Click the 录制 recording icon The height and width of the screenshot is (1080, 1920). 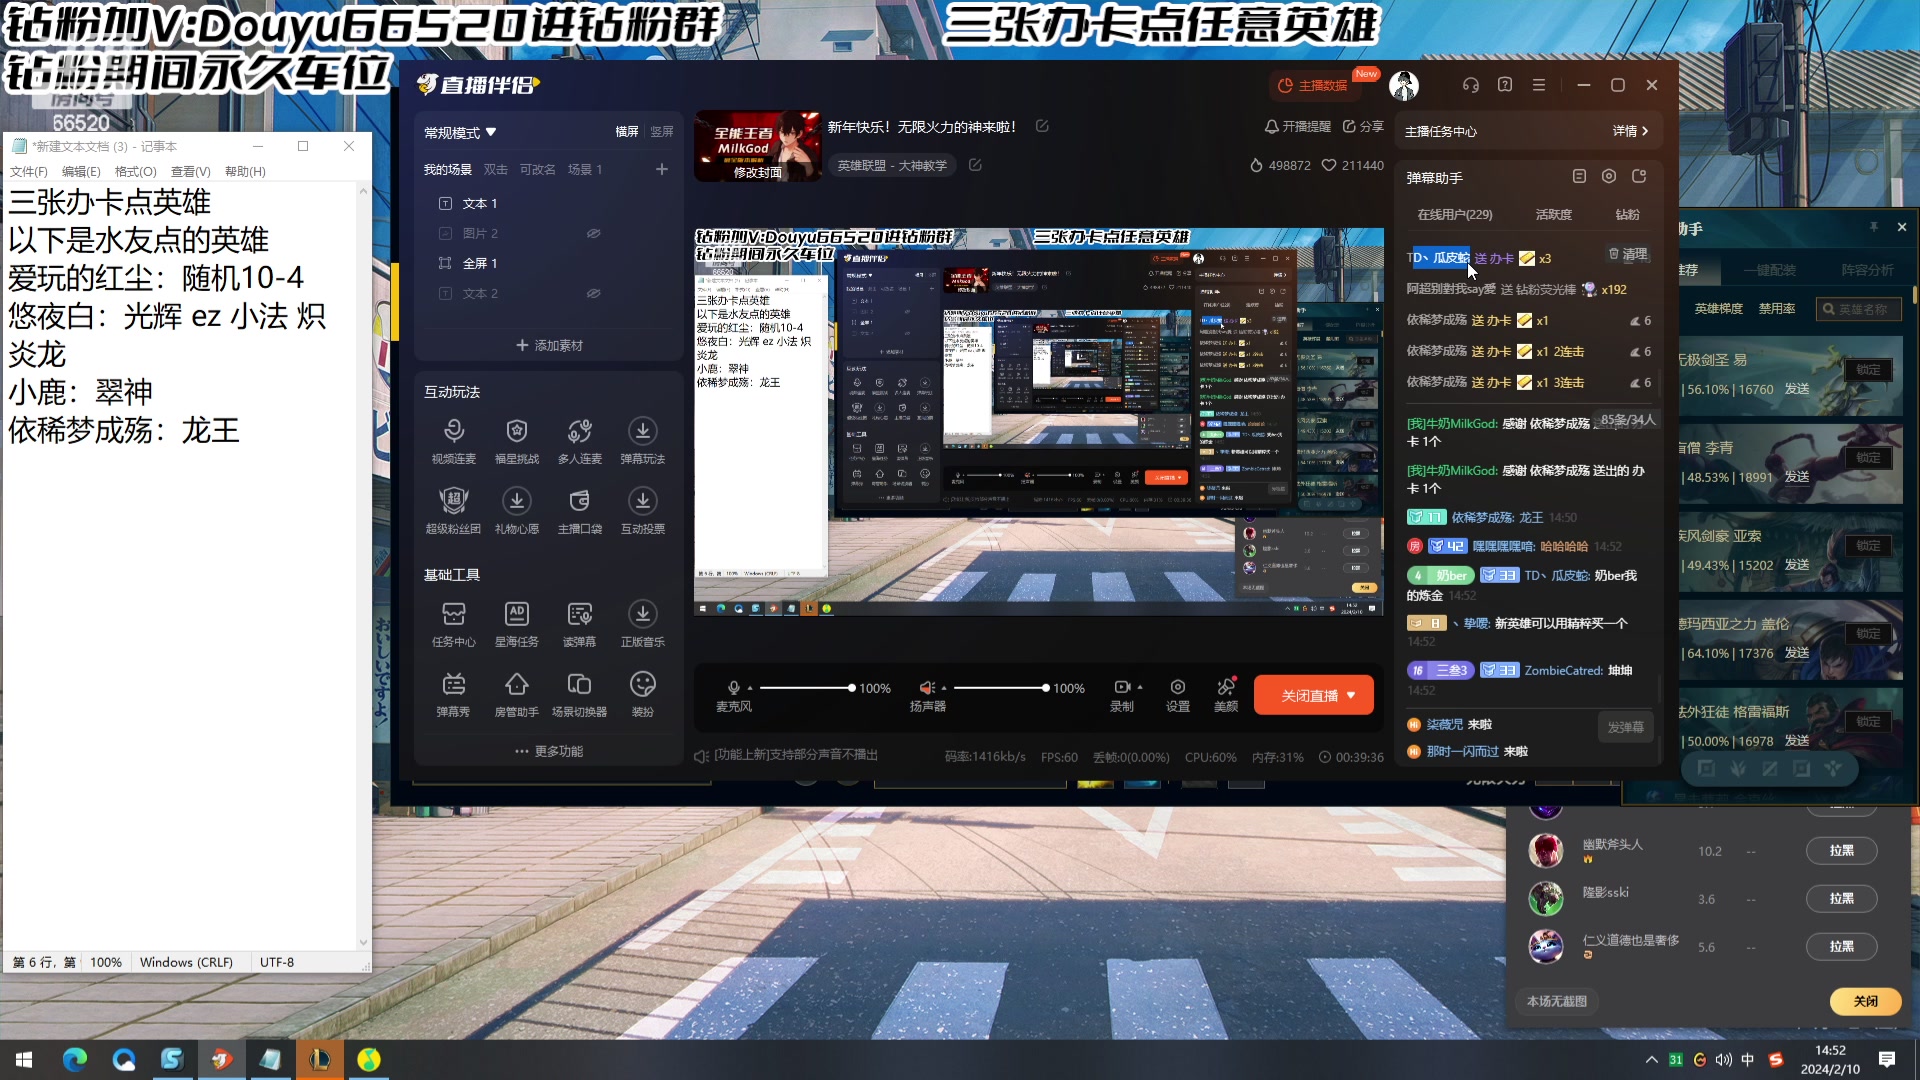[x=1122, y=687]
